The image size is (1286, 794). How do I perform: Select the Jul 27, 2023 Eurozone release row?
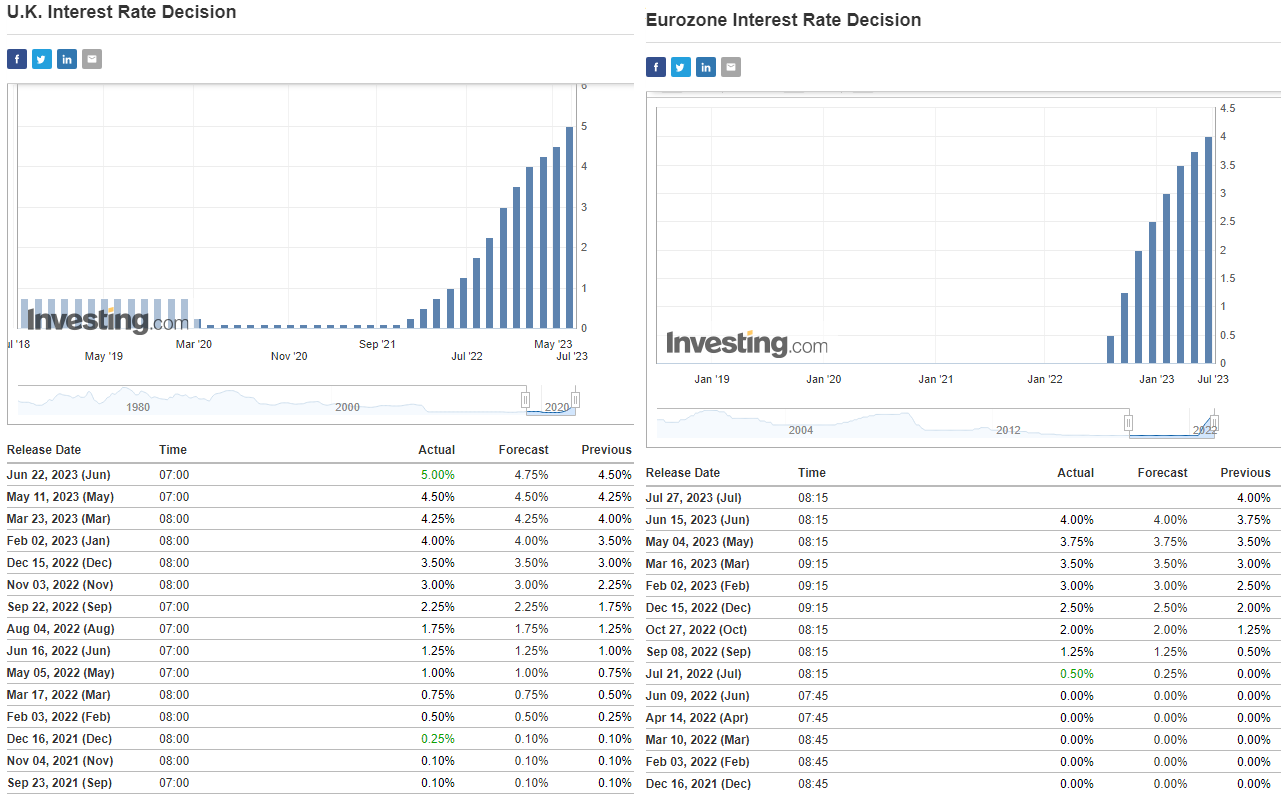960,498
